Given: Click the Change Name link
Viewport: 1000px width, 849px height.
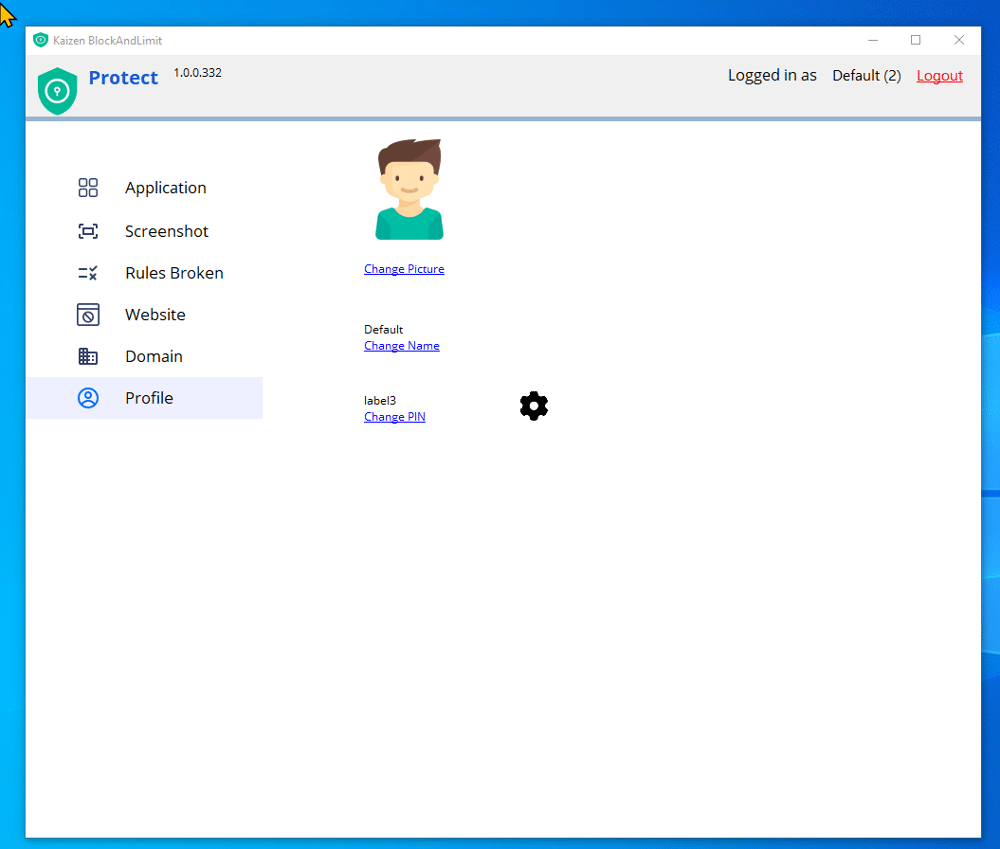Looking at the screenshot, I should coord(401,346).
